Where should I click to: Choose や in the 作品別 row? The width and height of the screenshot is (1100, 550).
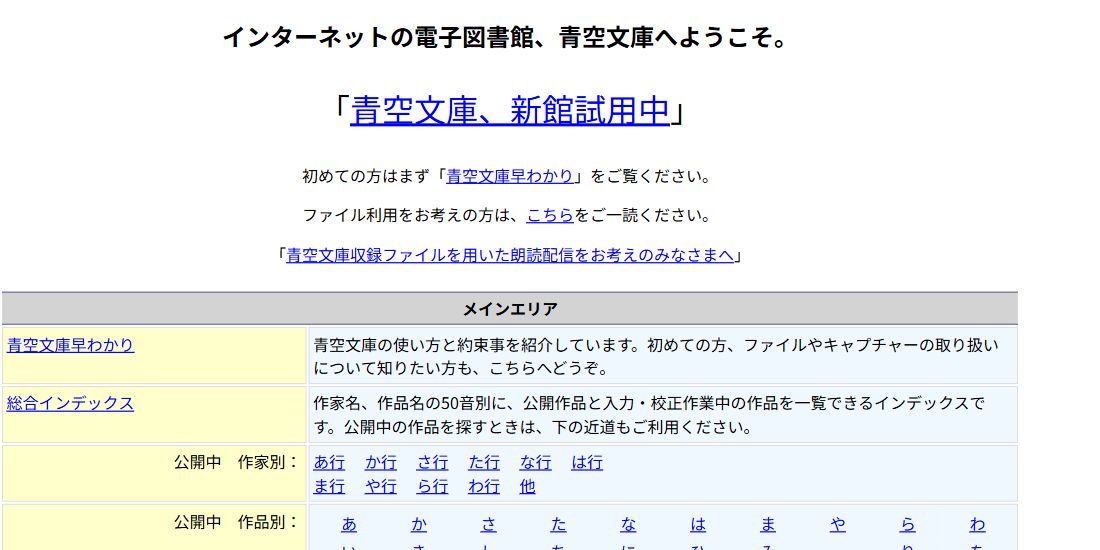pos(838,525)
